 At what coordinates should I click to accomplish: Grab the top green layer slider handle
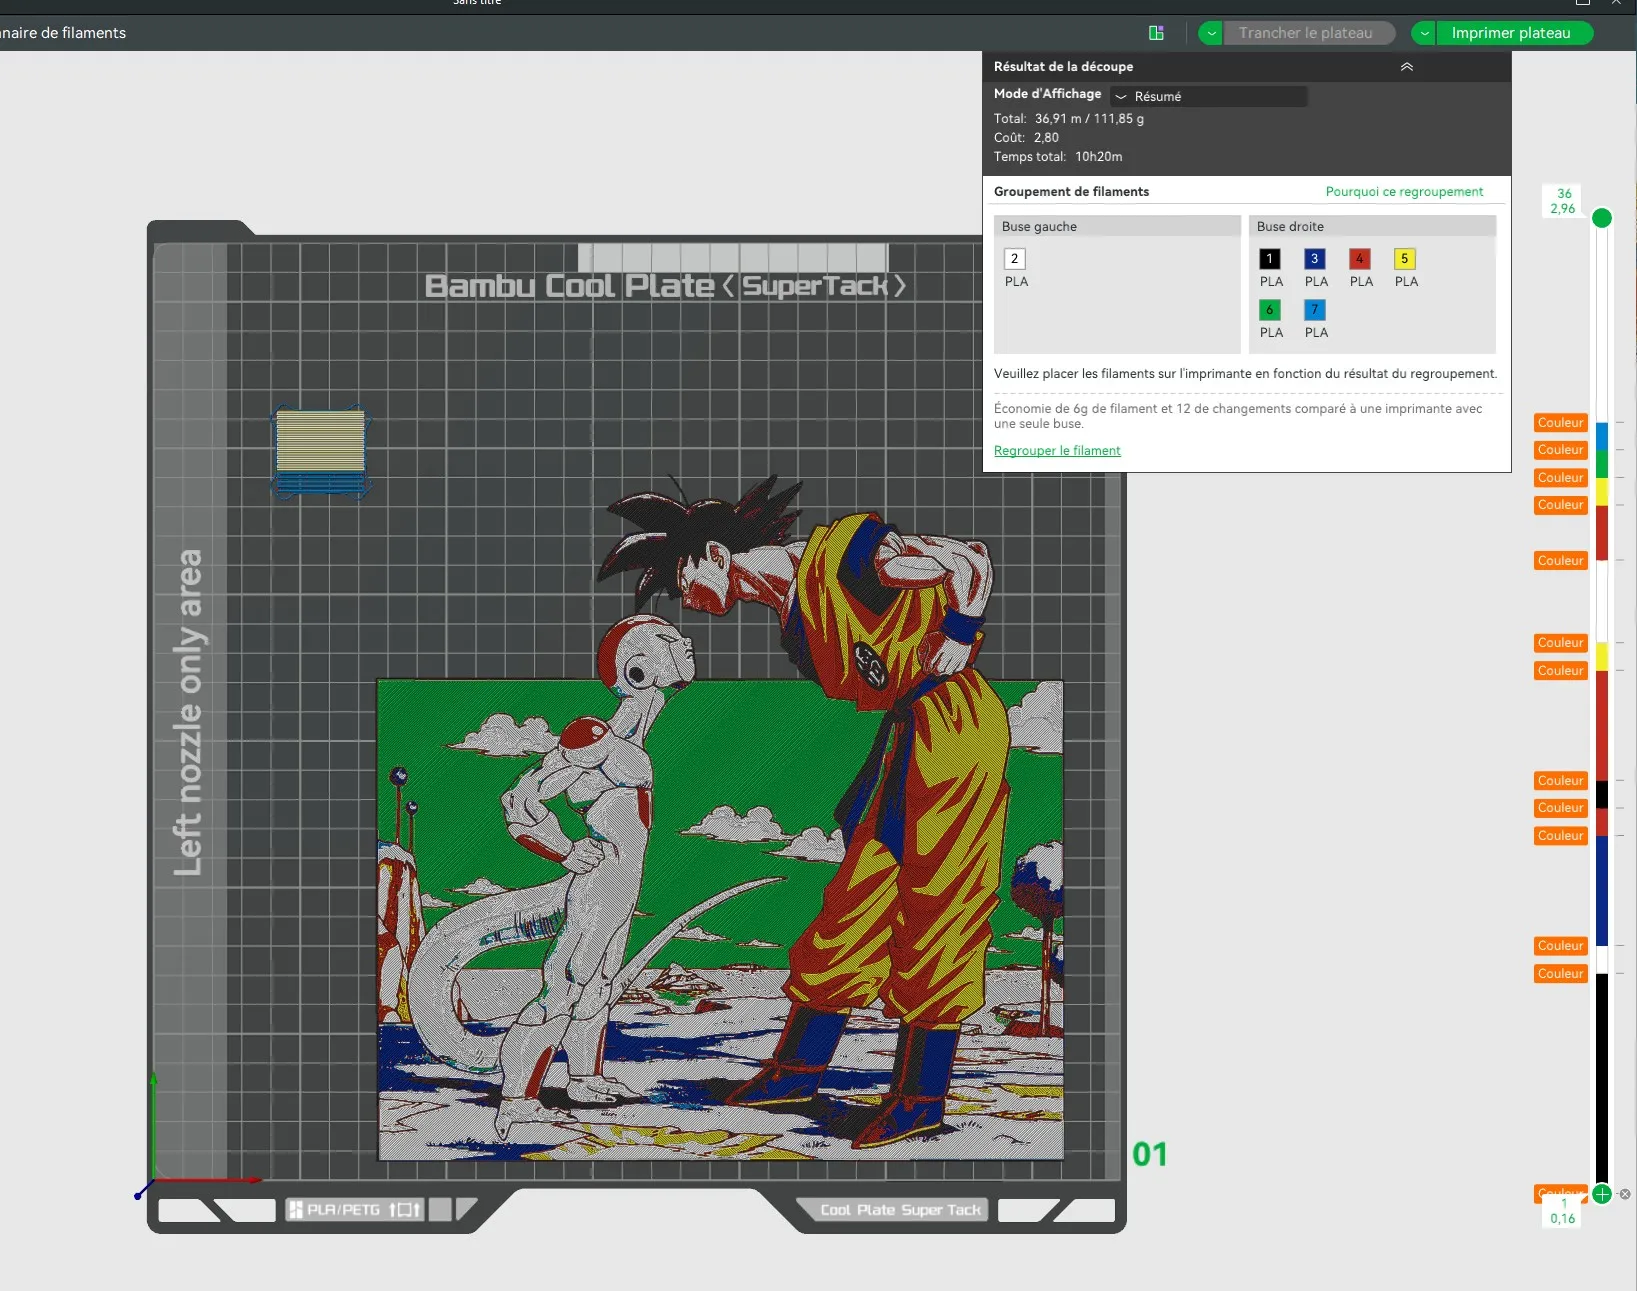[x=1602, y=218]
